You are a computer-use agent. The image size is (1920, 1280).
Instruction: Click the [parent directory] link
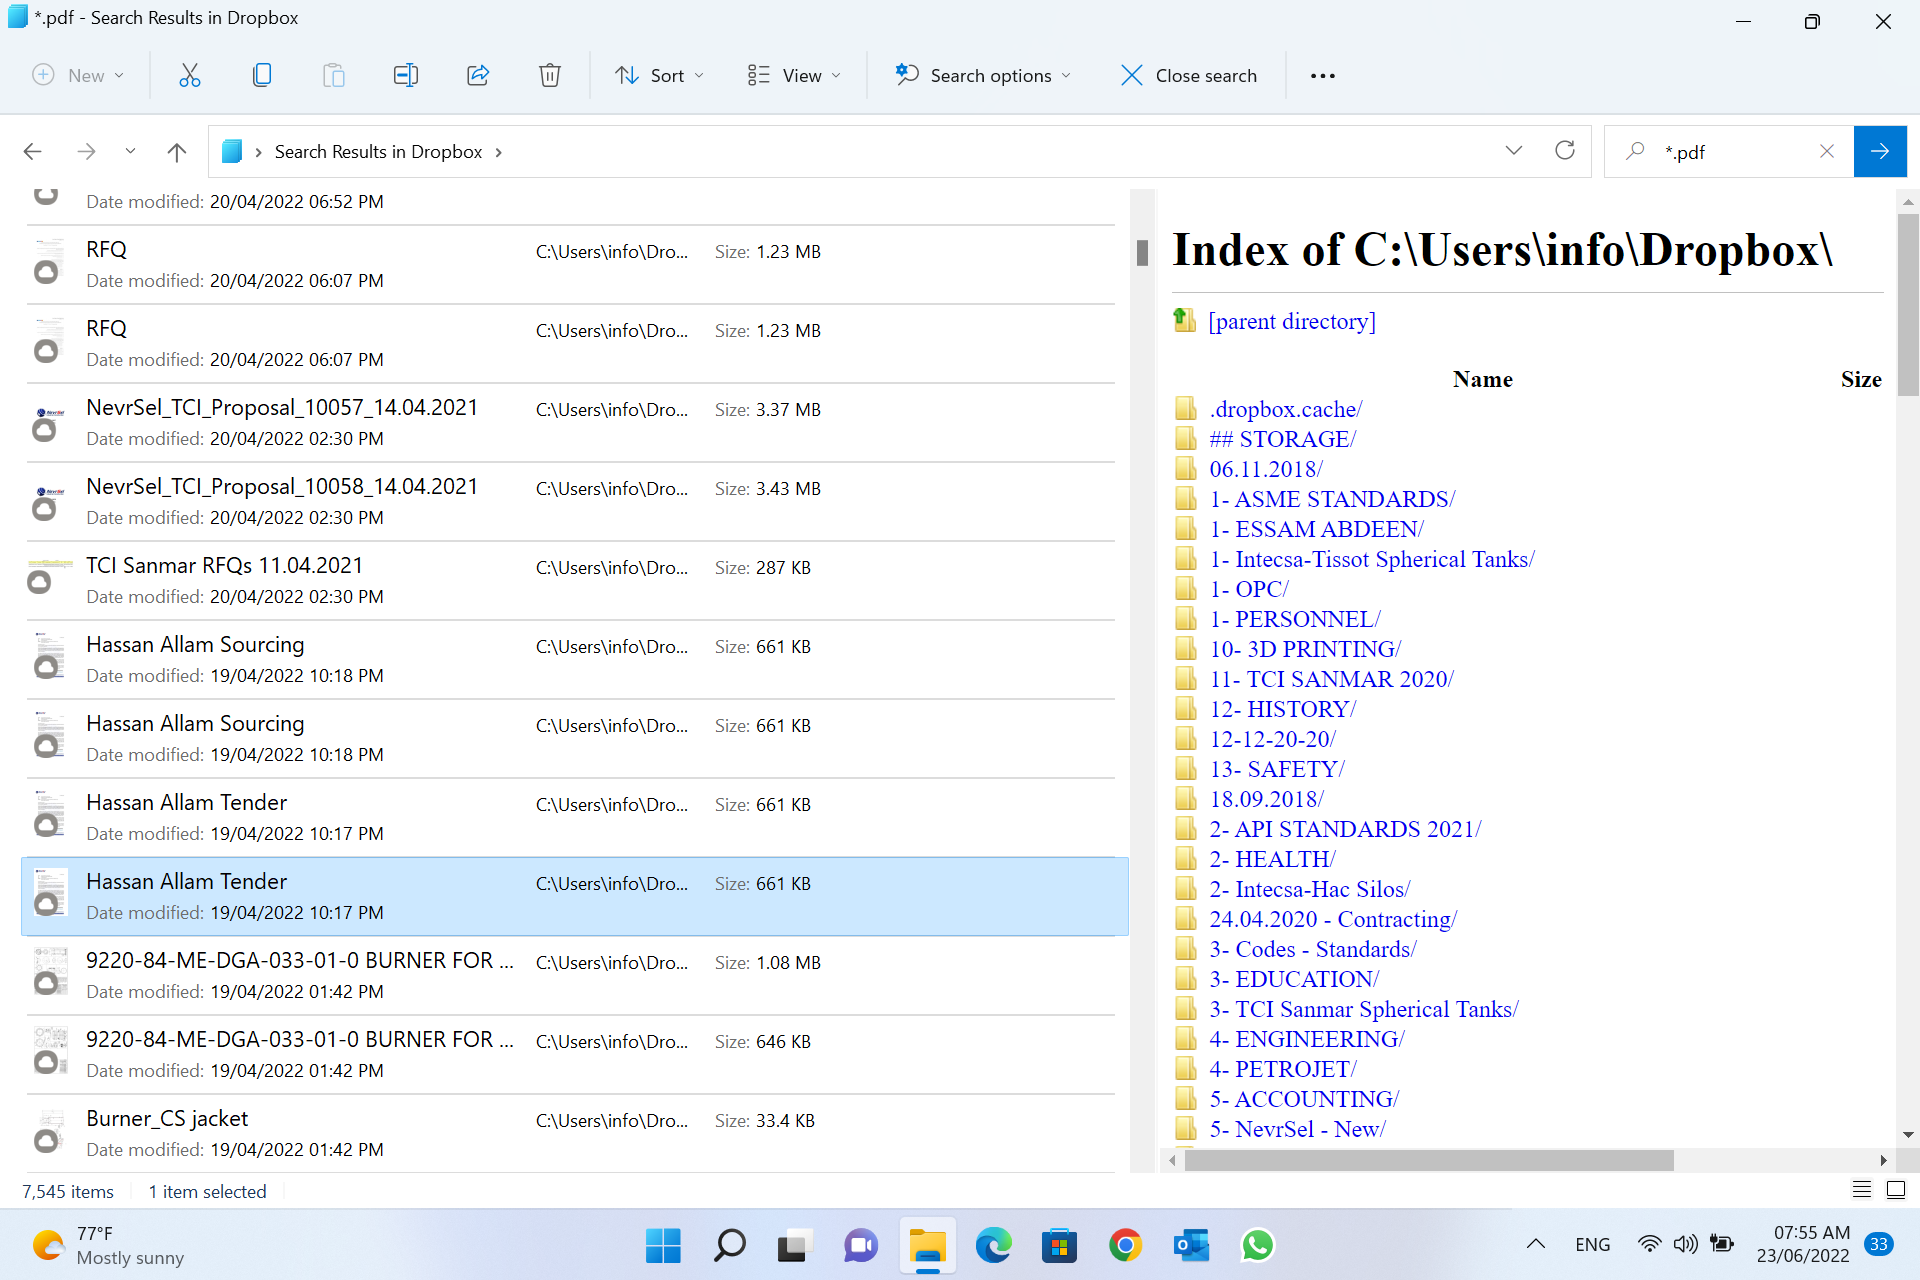[1291, 321]
